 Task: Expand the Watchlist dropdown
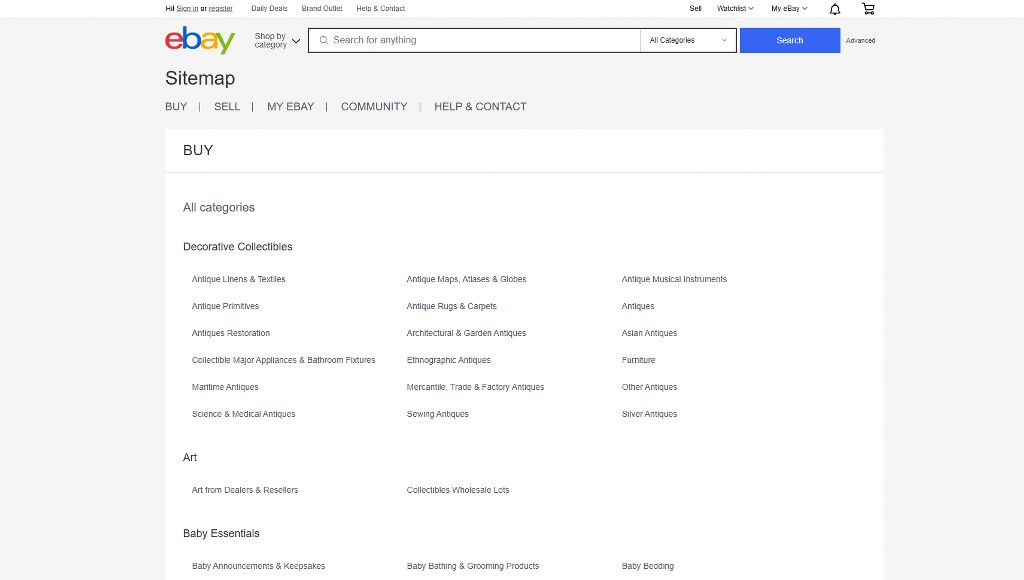pyautogui.click(x=735, y=8)
